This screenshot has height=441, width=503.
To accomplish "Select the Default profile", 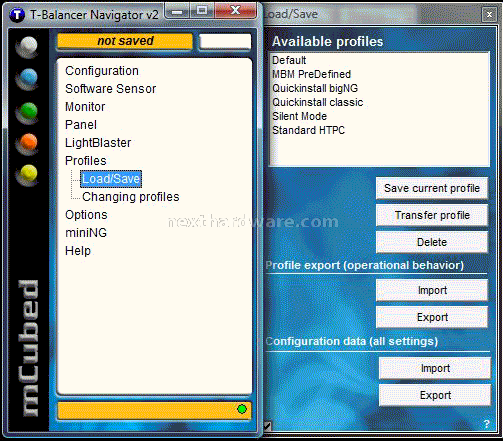I will (289, 60).
